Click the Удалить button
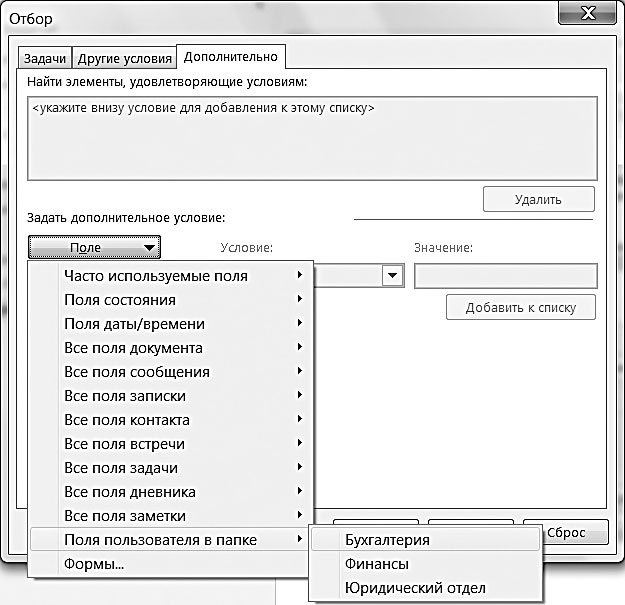625x605 pixels. (x=539, y=199)
